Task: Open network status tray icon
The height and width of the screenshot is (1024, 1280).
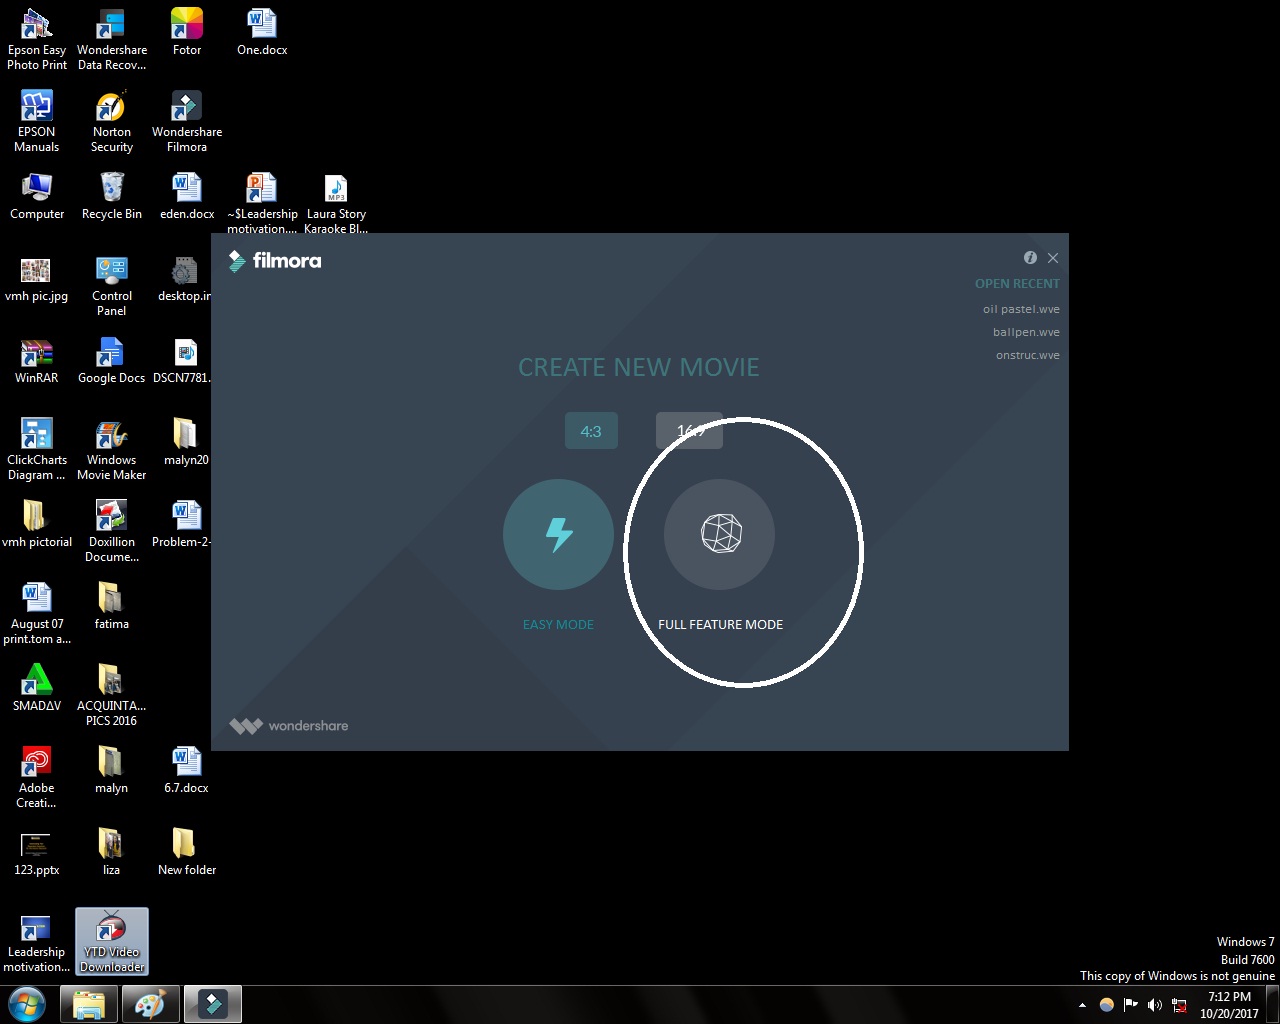Action: pos(1179,1005)
